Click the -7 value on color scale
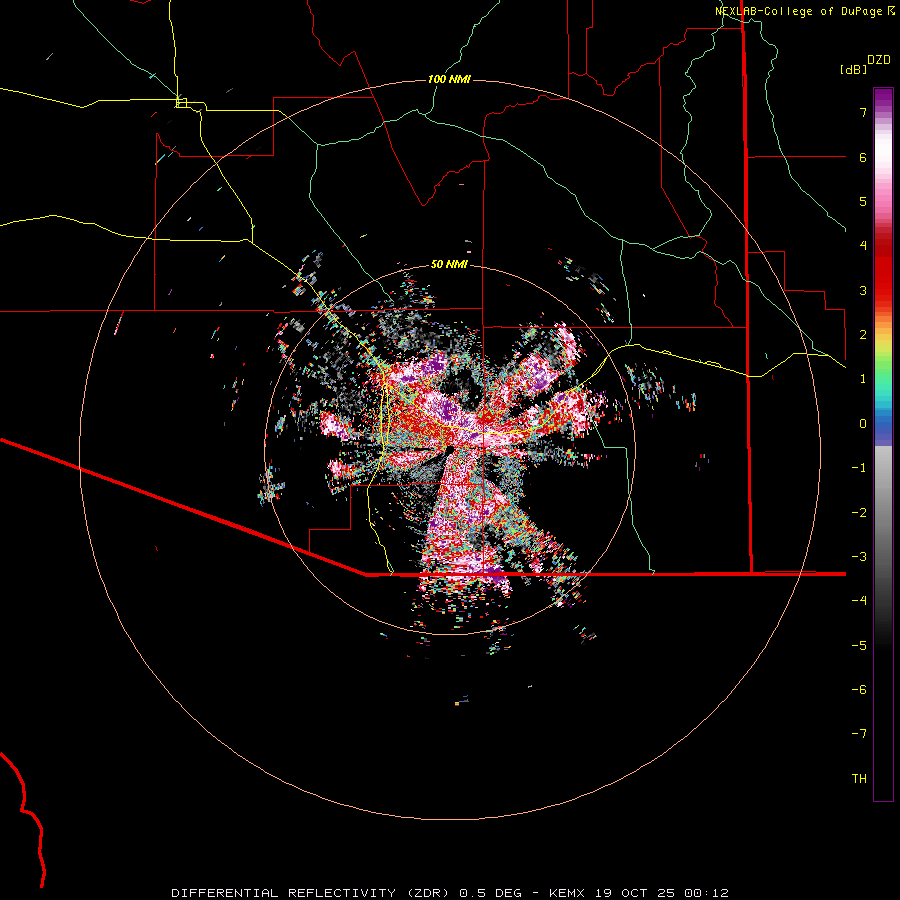Viewport: 900px width, 900px height. coord(859,734)
